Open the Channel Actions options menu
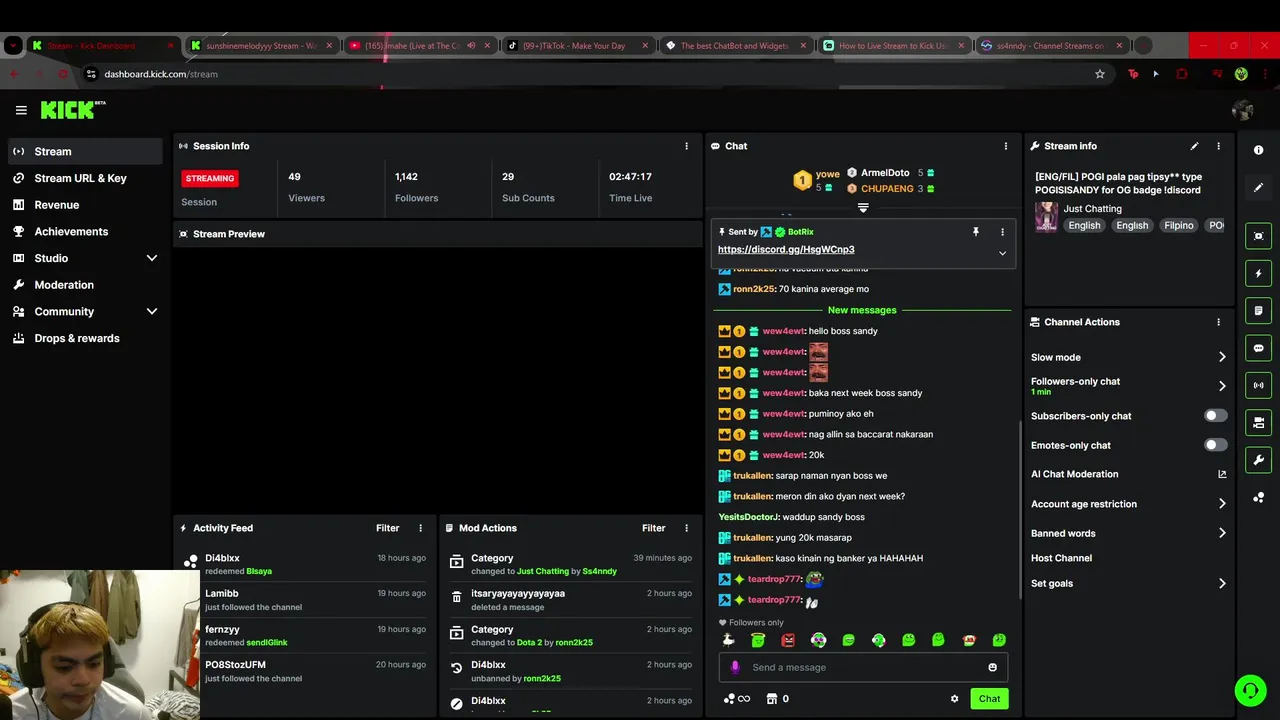Image resolution: width=1280 pixels, height=720 pixels. tap(1218, 322)
